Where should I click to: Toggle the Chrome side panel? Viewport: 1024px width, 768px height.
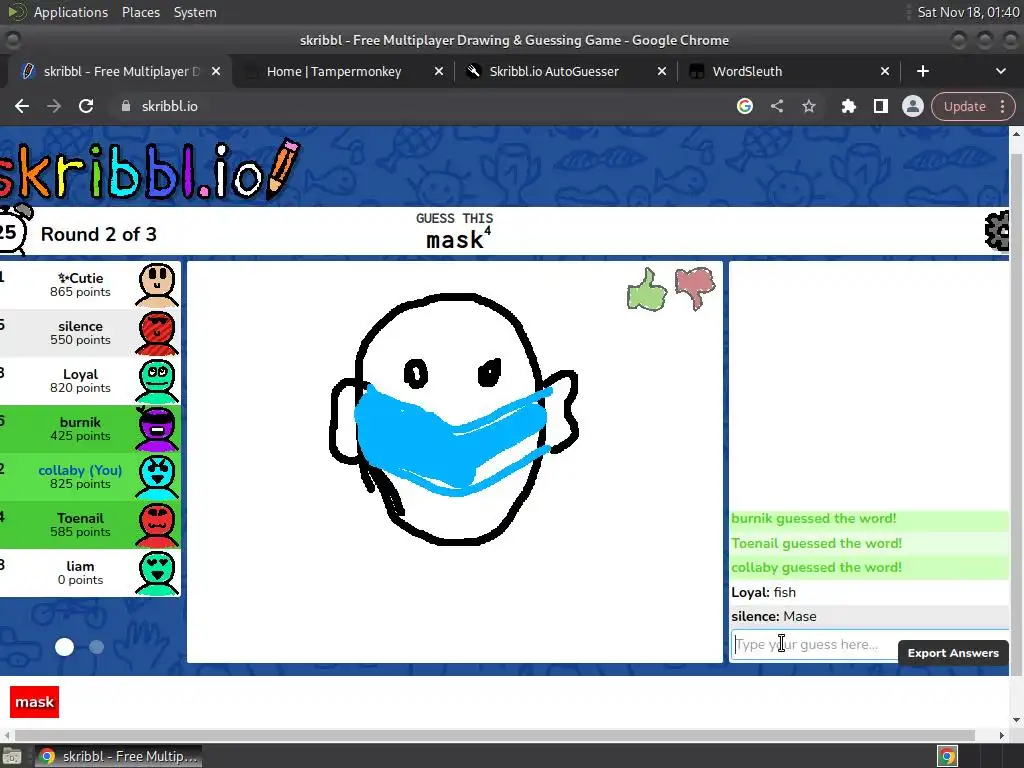click(x=880, y=106)
